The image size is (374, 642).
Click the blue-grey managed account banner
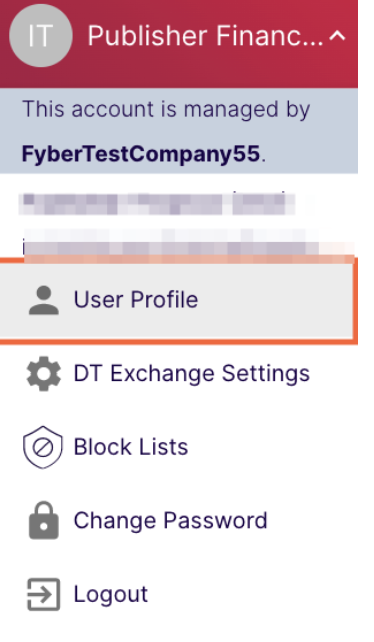pos(179,131)
